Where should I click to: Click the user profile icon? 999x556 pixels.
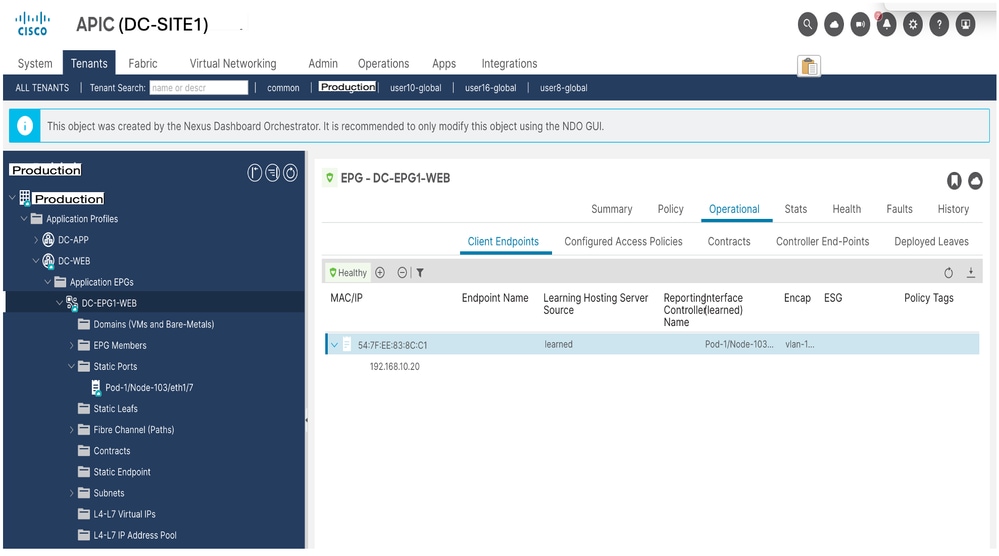point(966,25)
